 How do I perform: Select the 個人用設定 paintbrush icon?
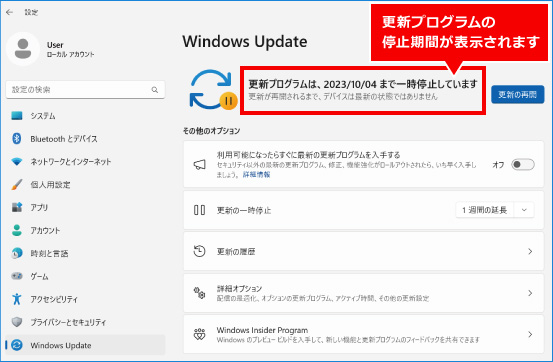(17, 185)
